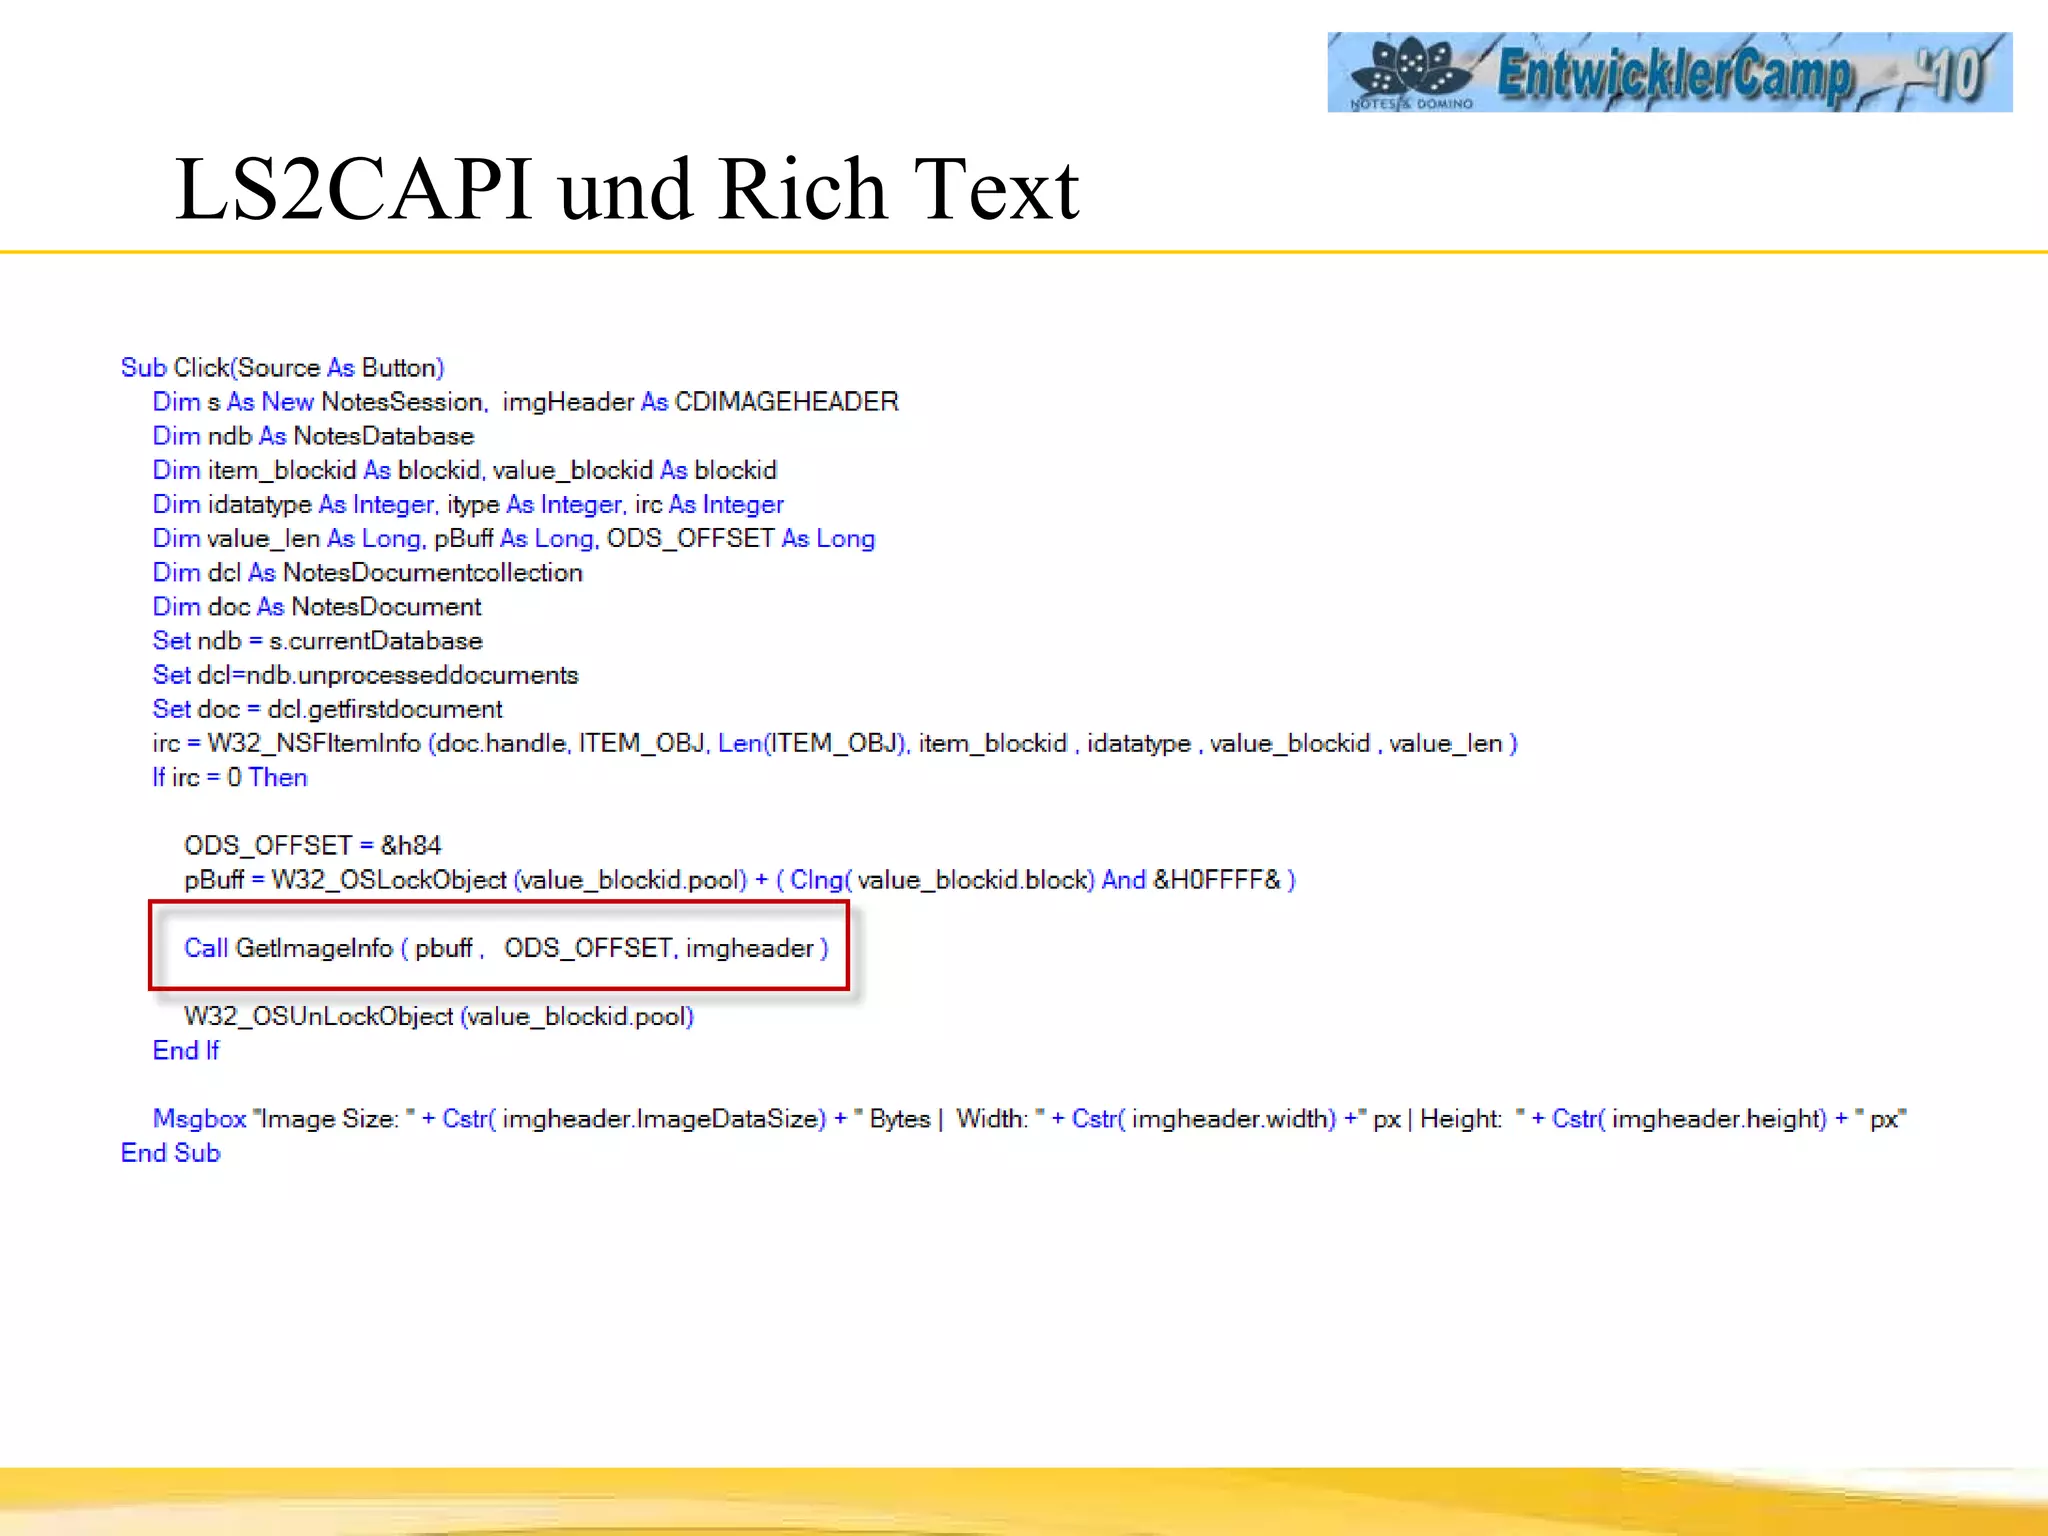Click the highlighted line 'Call GetImageInfo ( pbuff...'
2048x1536 pixels.
[506, 948]
